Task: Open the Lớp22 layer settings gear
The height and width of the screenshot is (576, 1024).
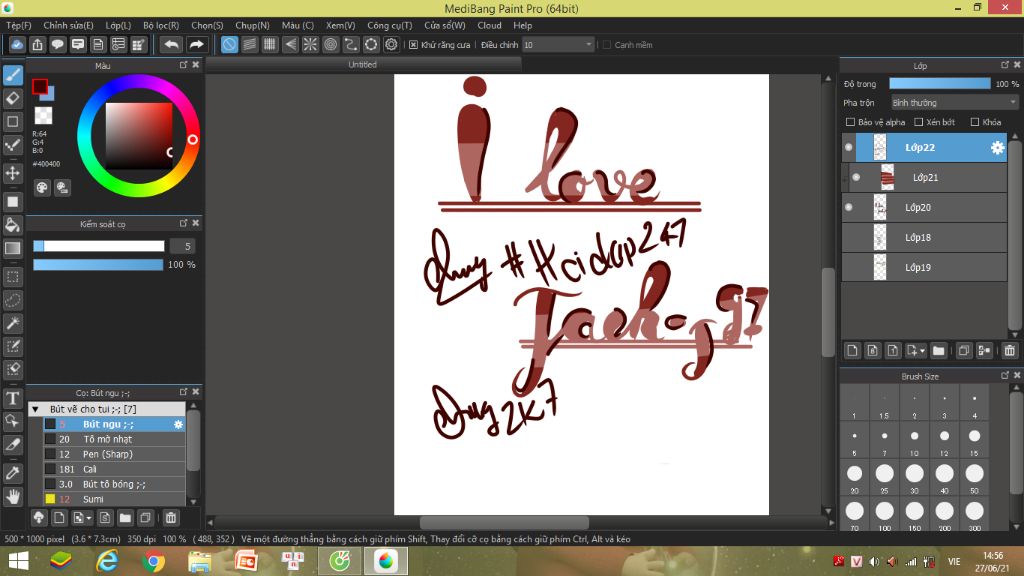Action: 997,148
